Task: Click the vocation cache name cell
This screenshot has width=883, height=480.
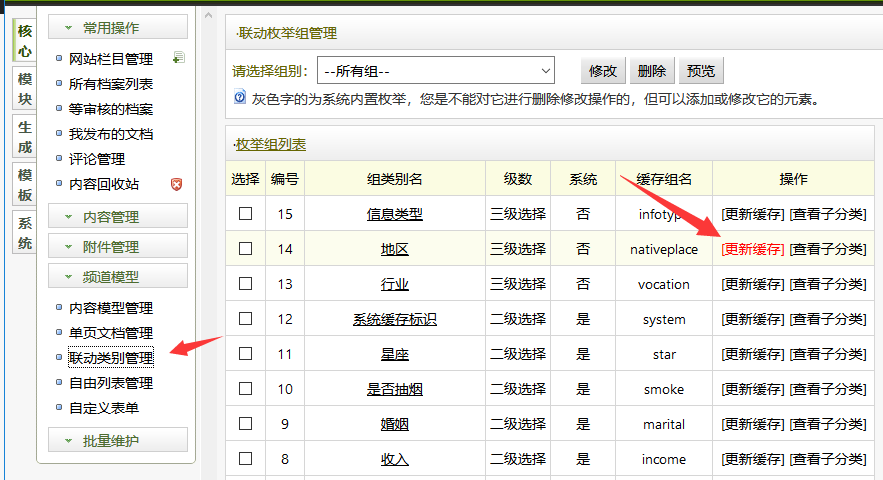Action: click(664, 284)
